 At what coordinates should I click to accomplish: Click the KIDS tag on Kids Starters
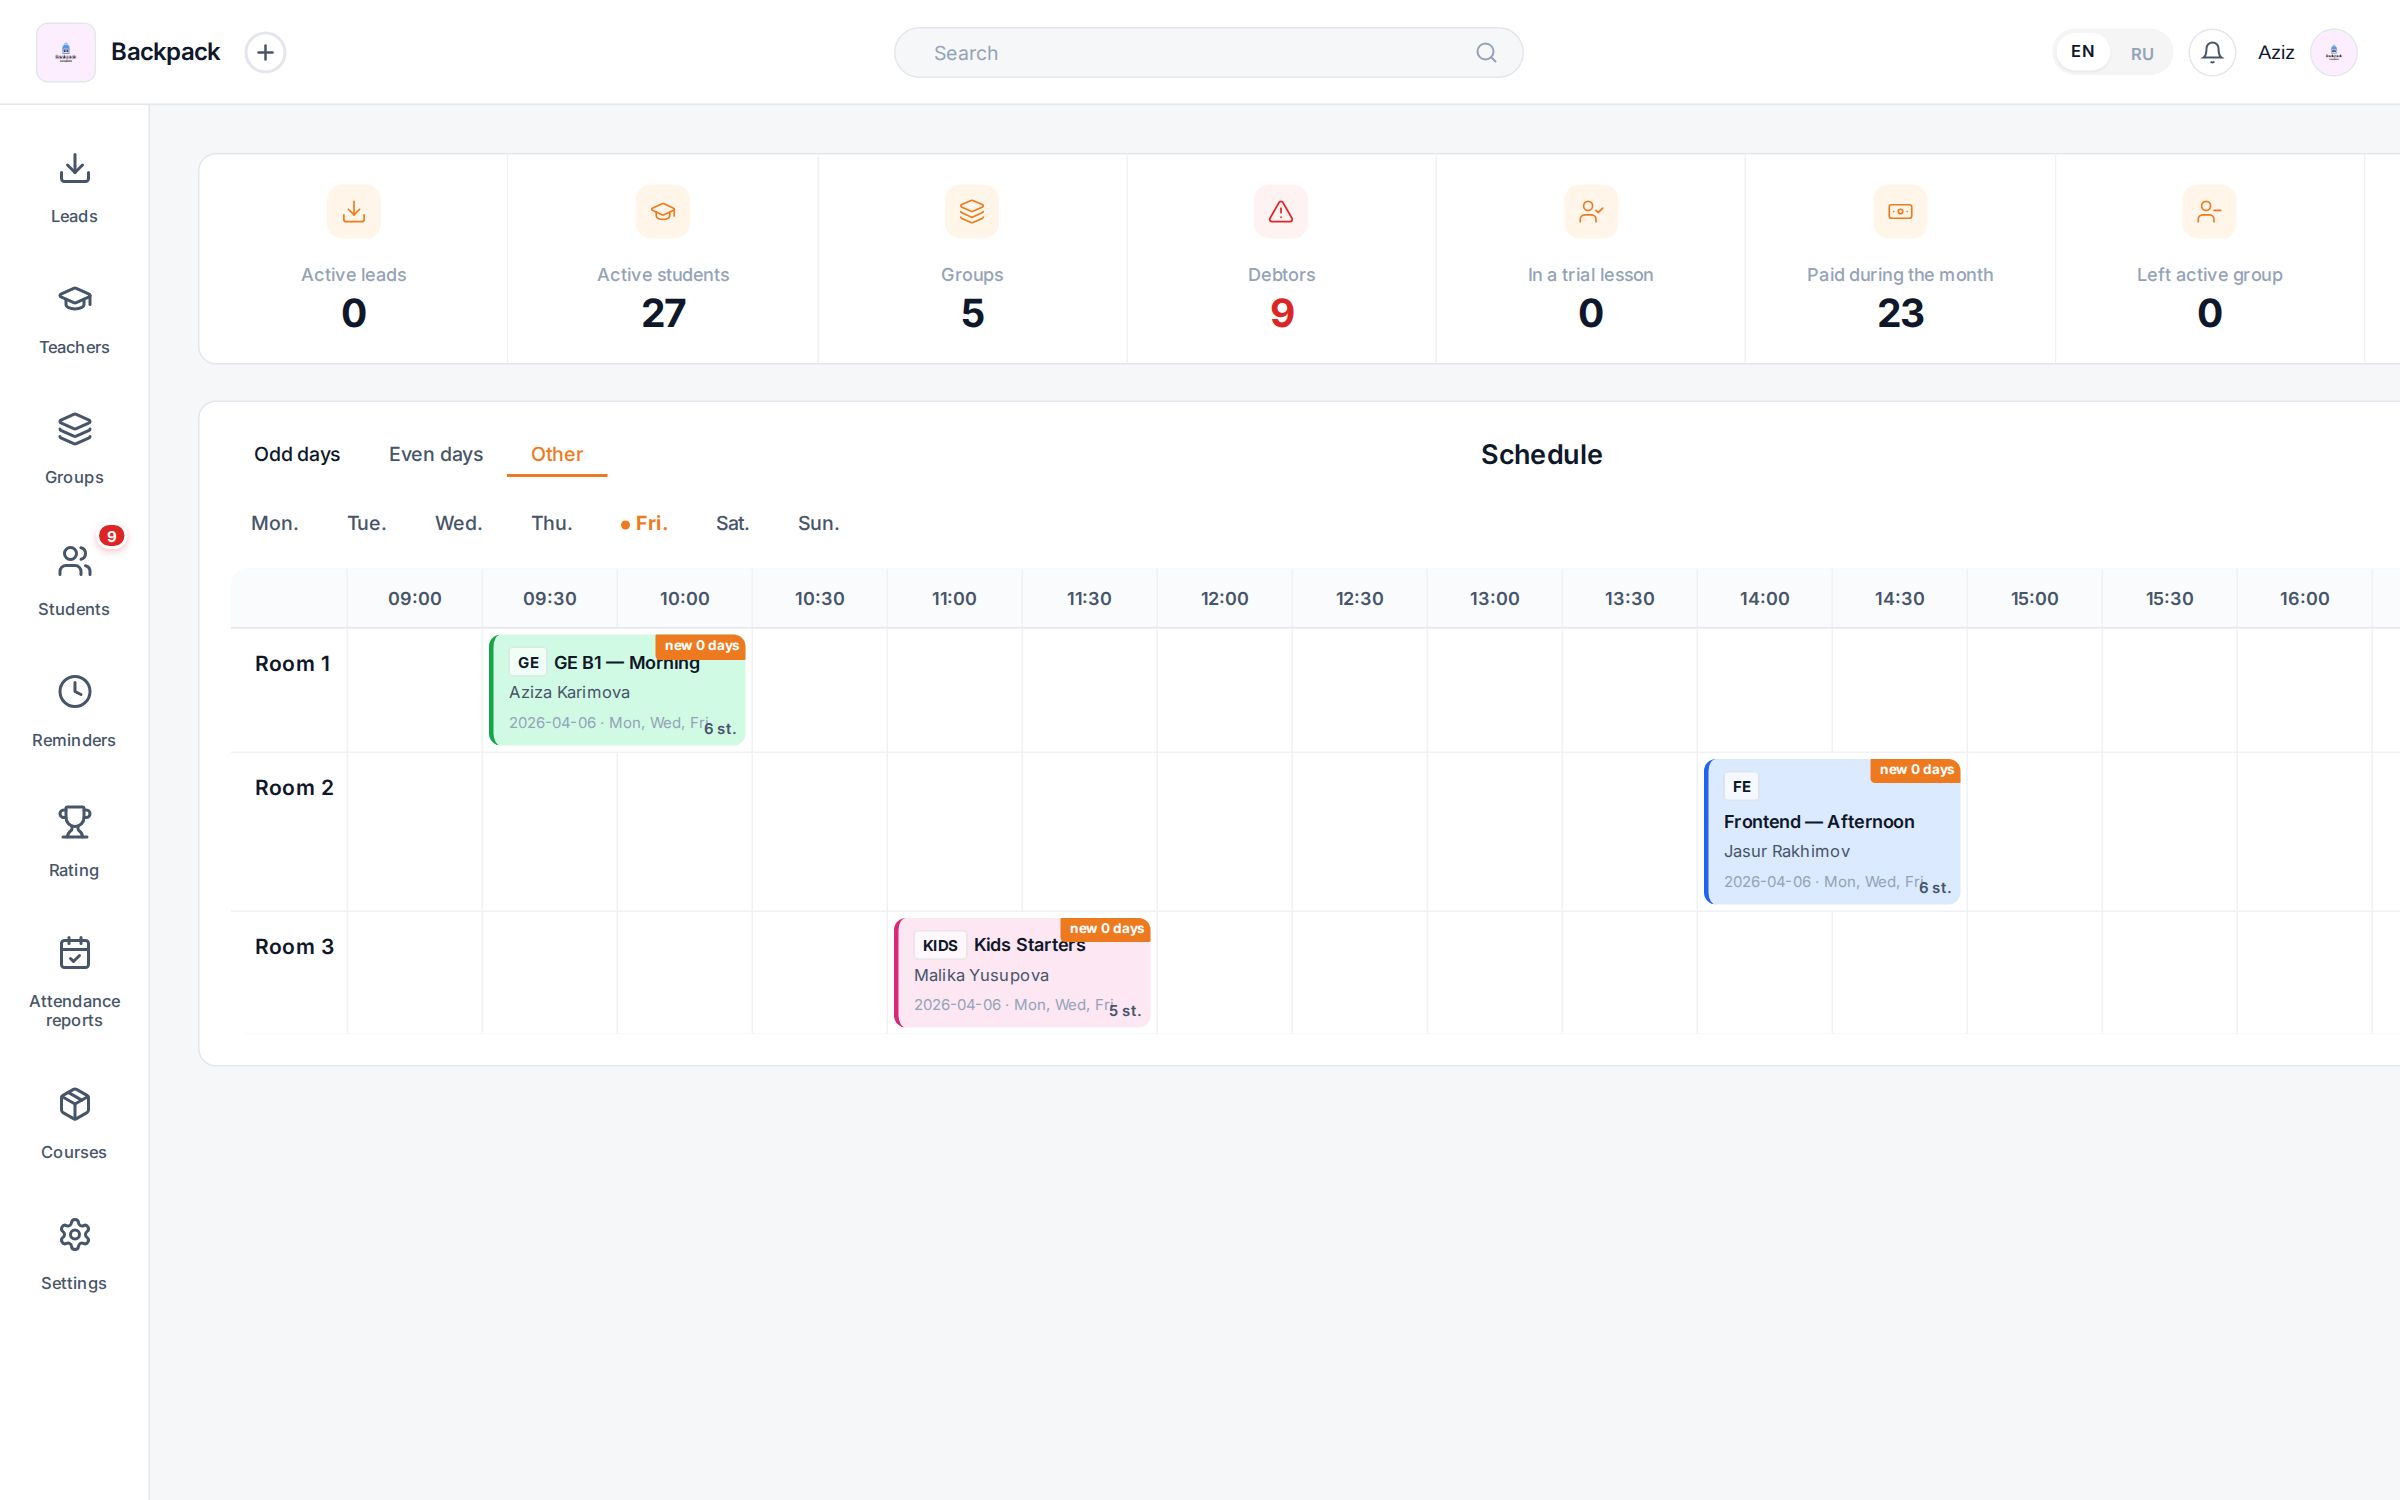click(x=940, y=945)
